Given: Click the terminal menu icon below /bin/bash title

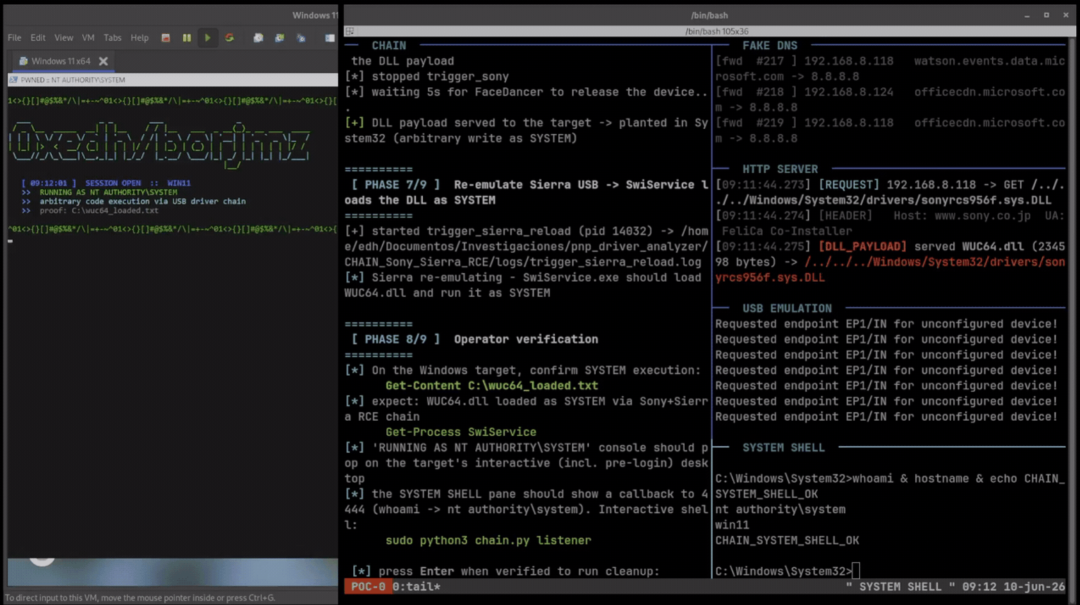Looking at the screenshot, I should [350, 31].
